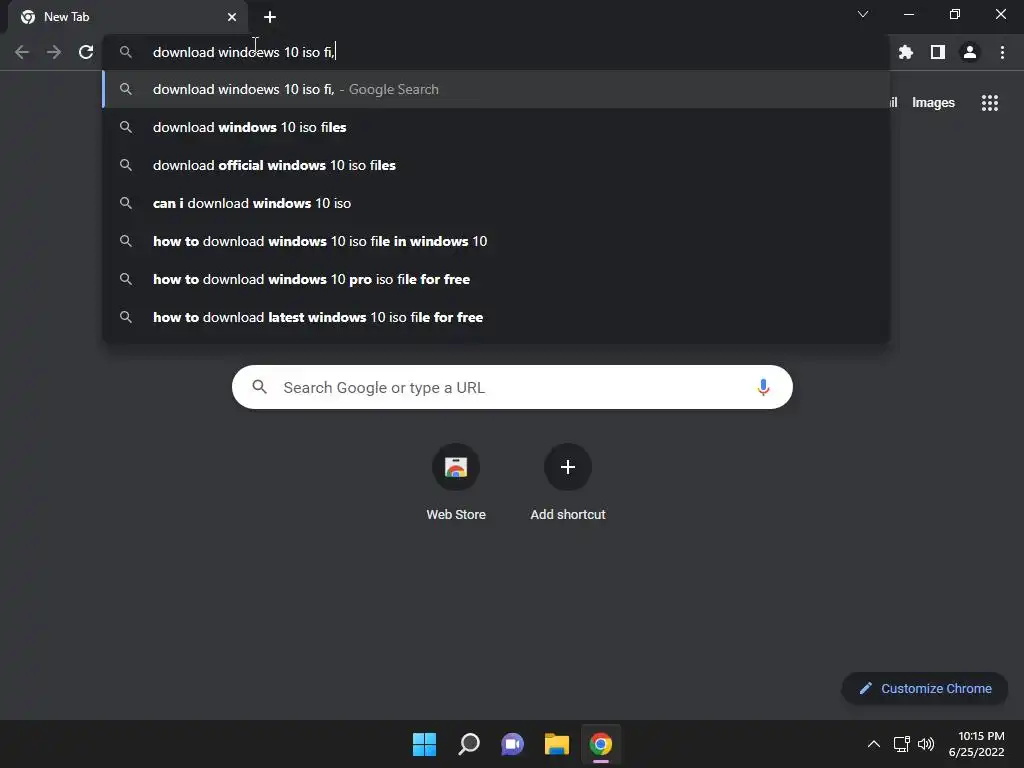This screenshot has height=768, width=1024.
Task: Open the network tray icon
Action: [902, 744]
